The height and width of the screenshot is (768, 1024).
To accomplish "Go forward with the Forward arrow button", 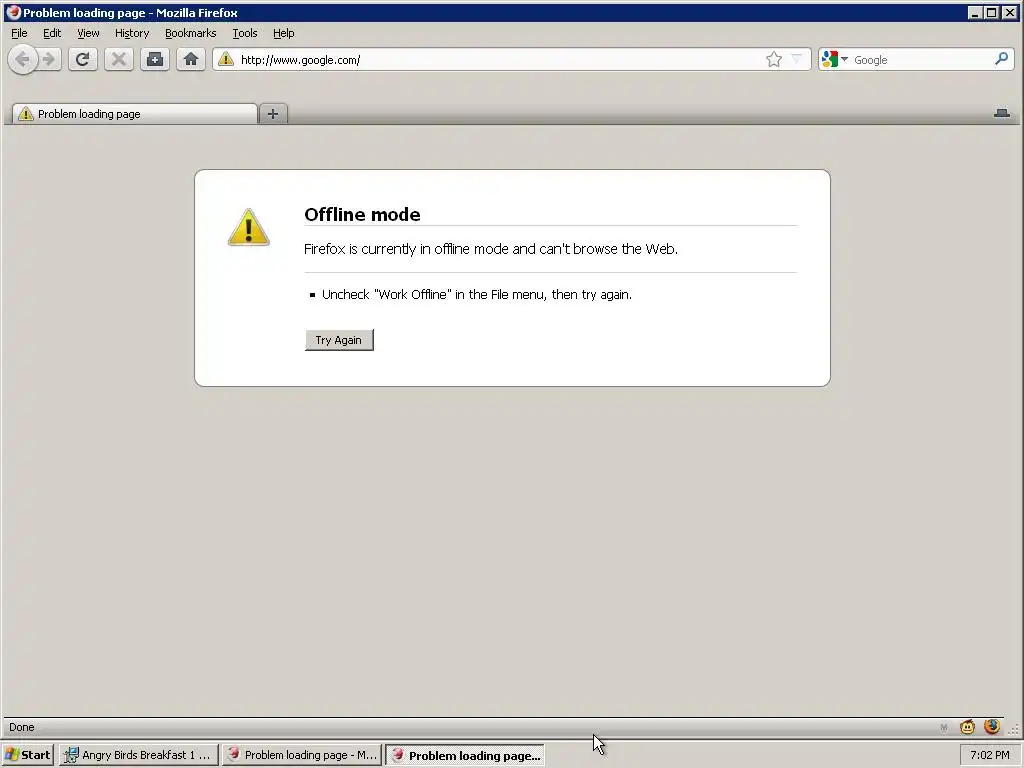I will click(49, 59).
